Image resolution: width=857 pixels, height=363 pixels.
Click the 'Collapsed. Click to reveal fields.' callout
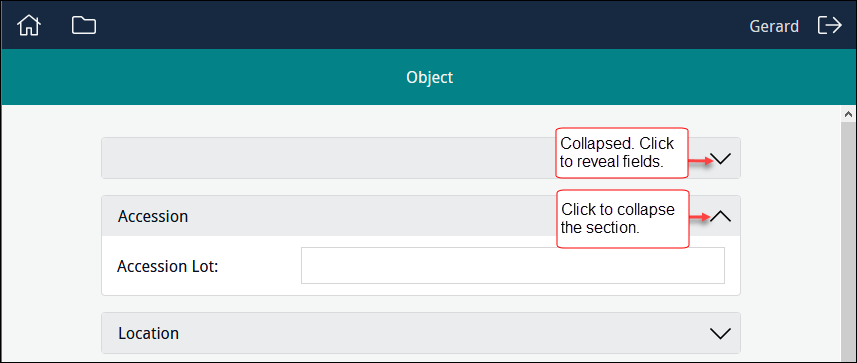[621, 153]
